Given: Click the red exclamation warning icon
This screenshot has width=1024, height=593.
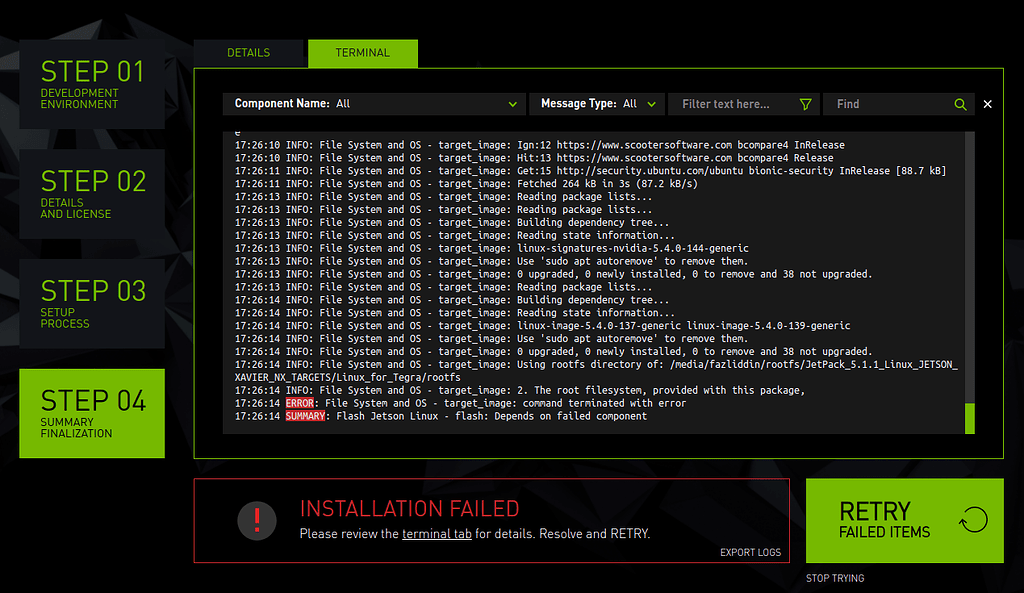Looking at the screenshot, I should coord(257,521).
